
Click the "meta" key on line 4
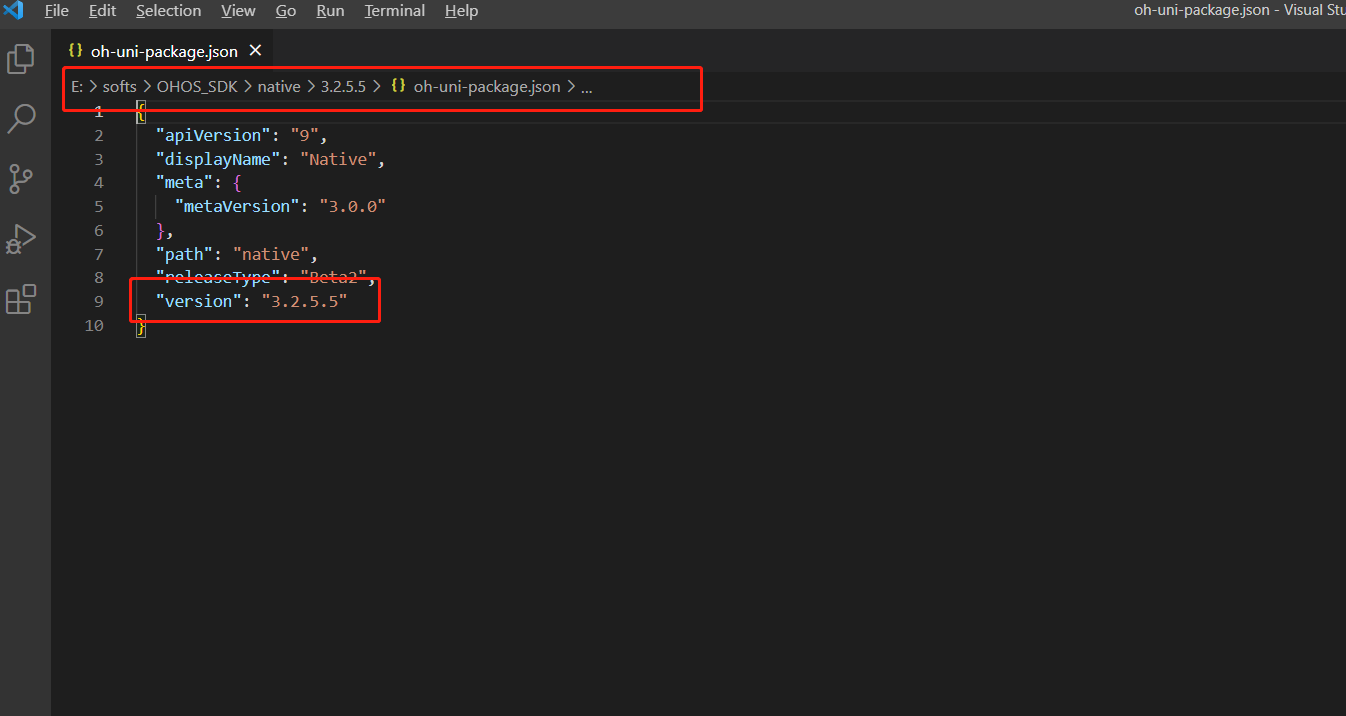pyautogui.click(x=184, y=183)
